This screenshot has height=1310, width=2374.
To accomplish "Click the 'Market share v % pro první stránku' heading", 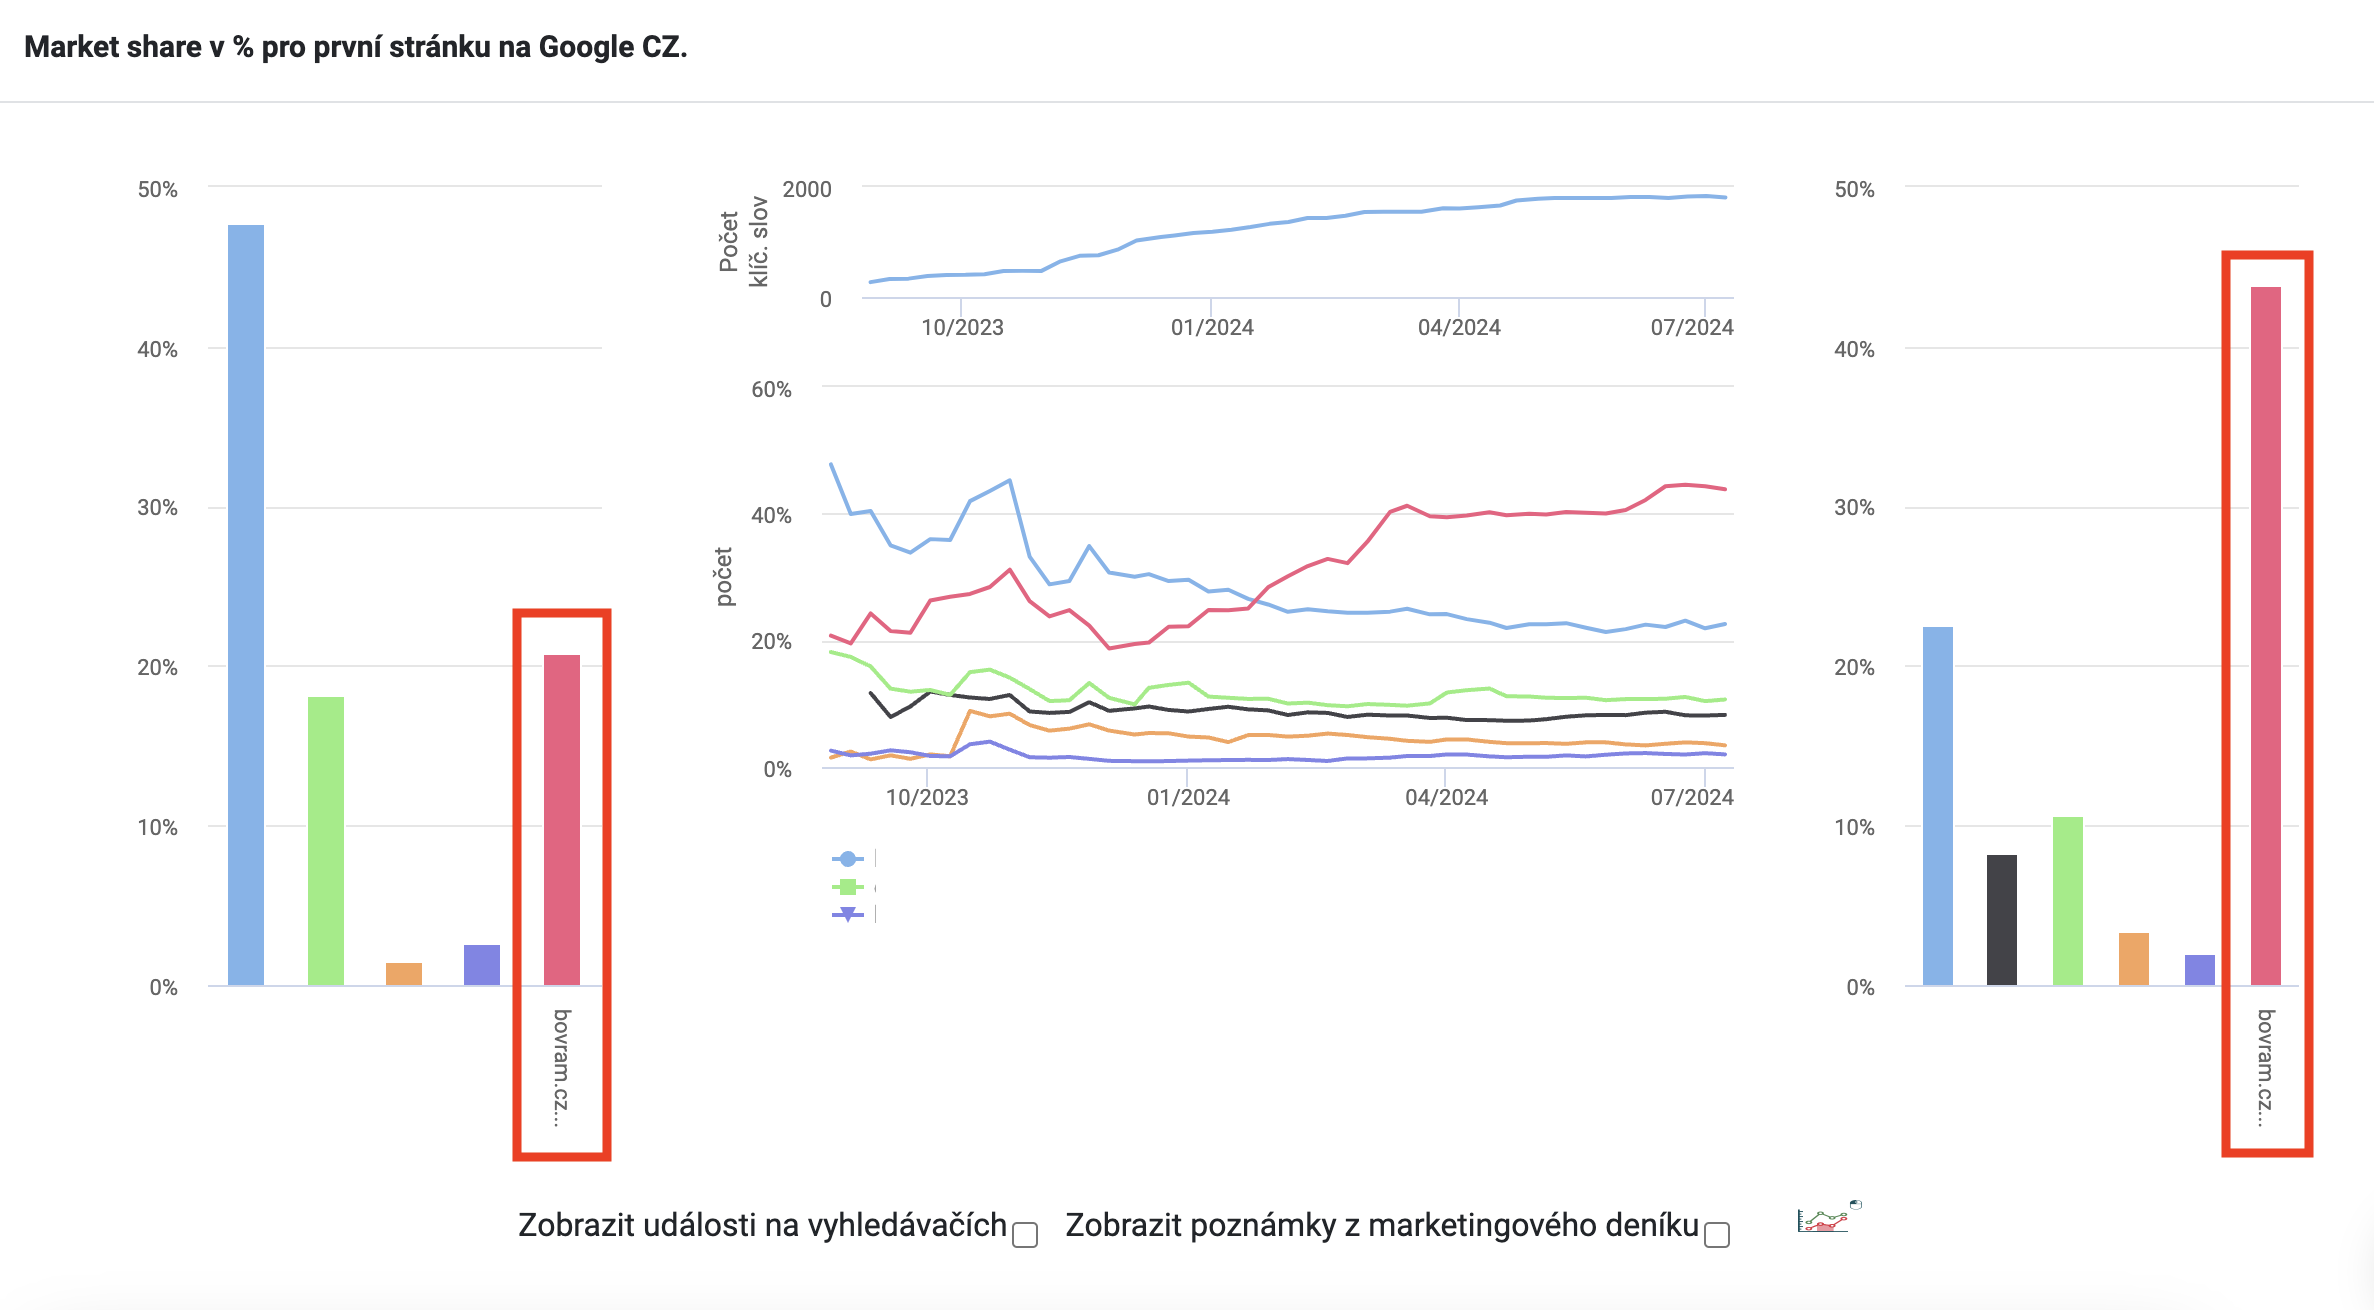I will pos(356,47).
